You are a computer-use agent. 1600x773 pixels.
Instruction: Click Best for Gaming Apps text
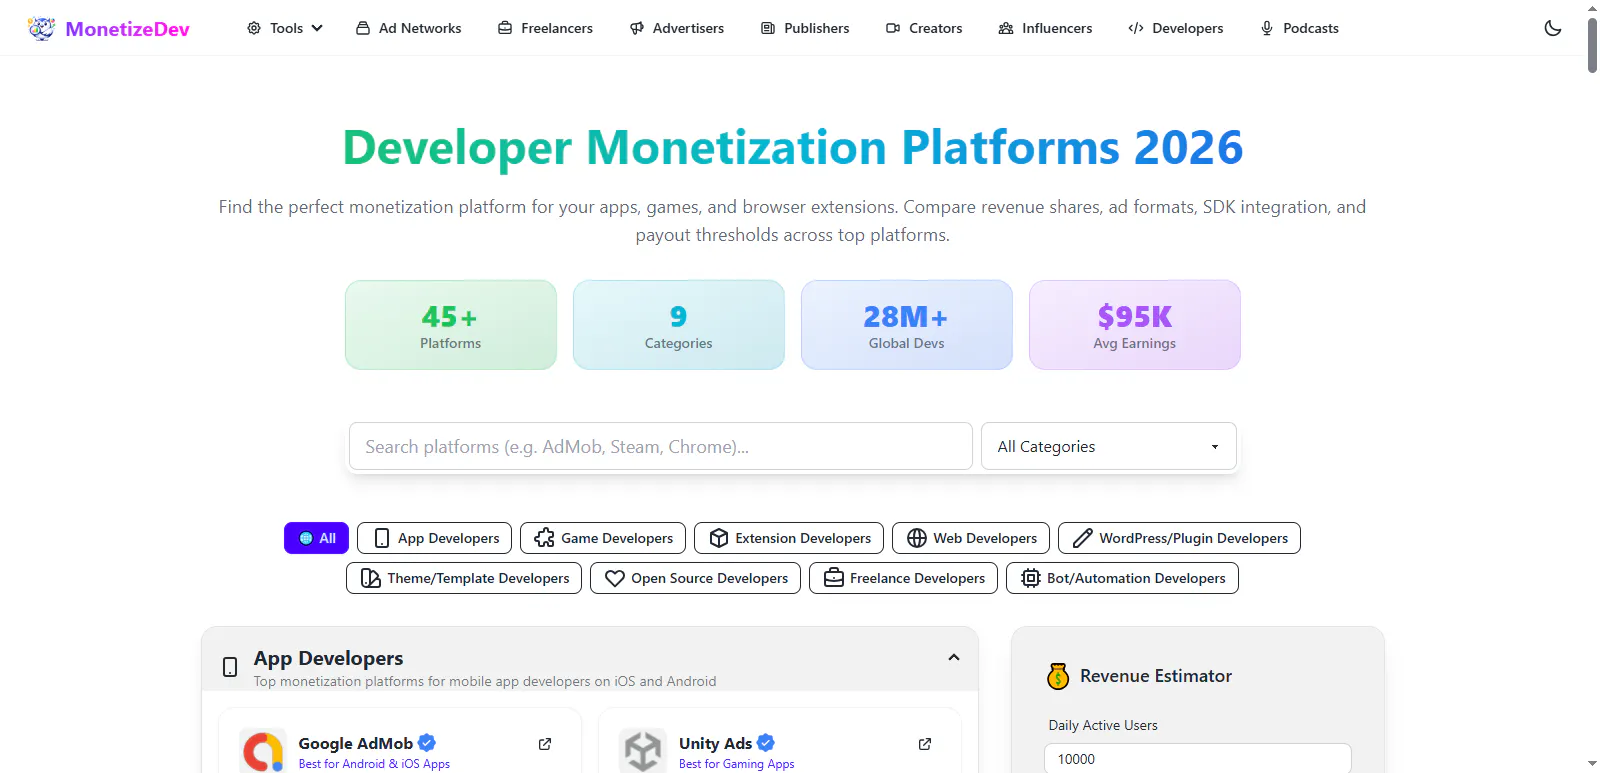[737, 764]
